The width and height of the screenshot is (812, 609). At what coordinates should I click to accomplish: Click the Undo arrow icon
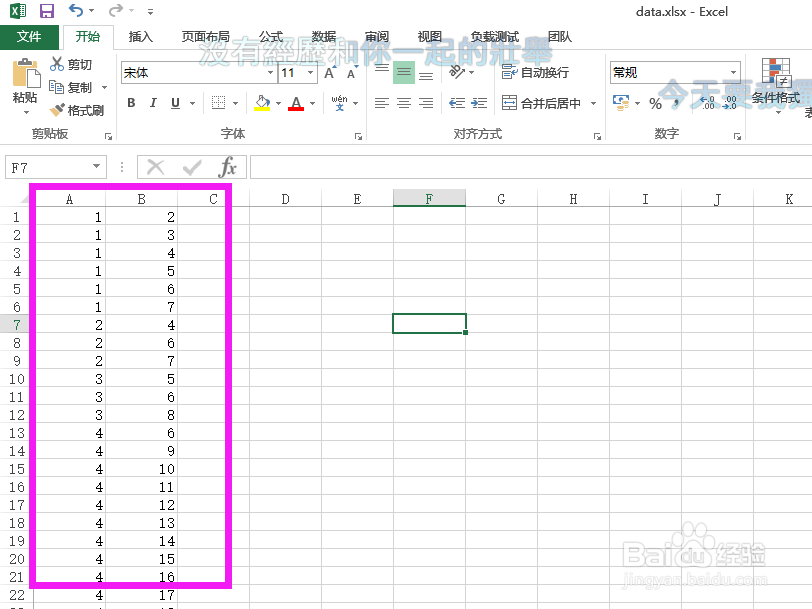(76, 10)
